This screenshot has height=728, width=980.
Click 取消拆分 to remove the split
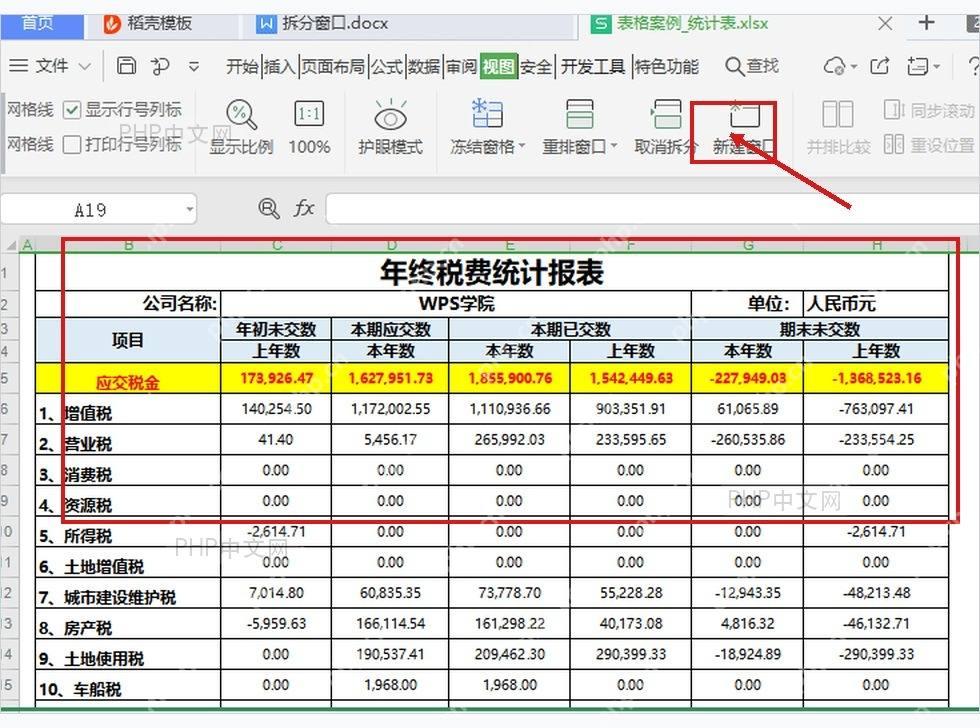(x=666, y=127)
